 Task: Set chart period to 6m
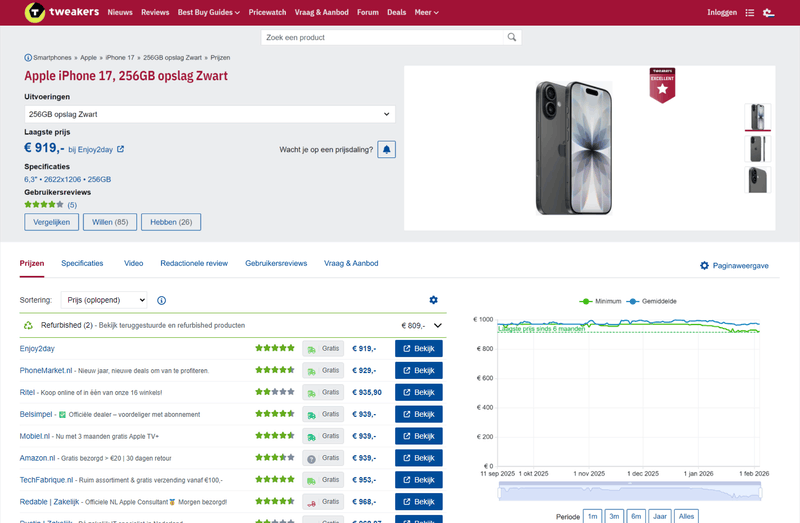[636, 516]
